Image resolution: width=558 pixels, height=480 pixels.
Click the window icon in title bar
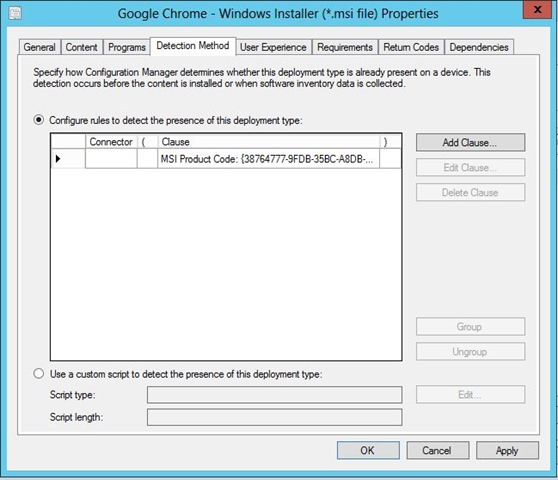point(15,14)
